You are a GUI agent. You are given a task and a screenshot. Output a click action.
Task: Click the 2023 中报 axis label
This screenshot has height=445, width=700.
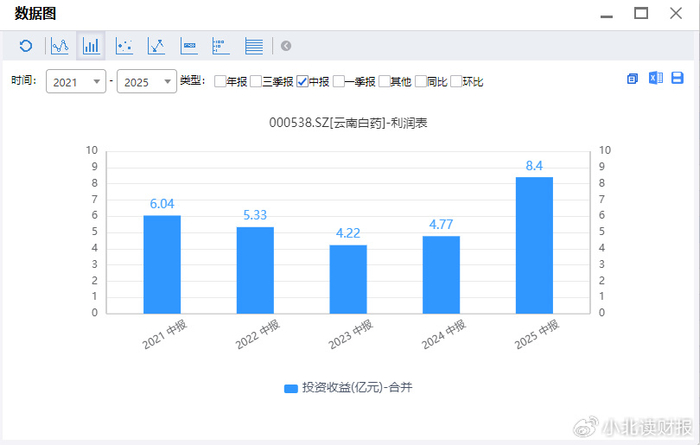point(350,335)
